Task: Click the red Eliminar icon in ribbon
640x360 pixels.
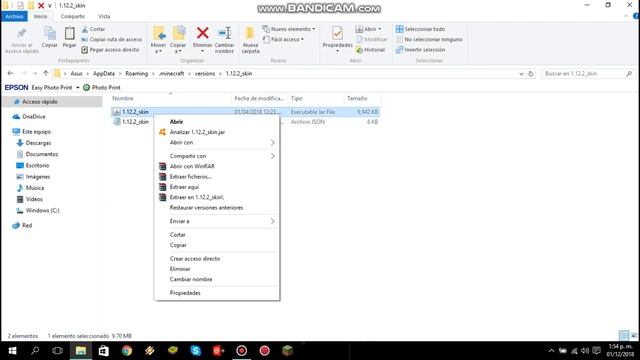Action: click(202, 33)
